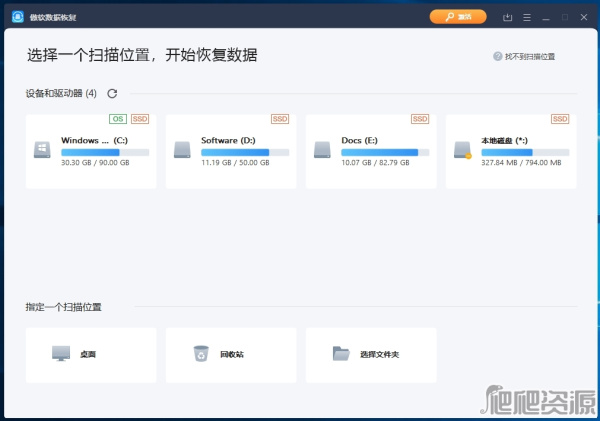The height and width of the screenshot is (421, 600).
Task: Click the 10.07 GB / 82.79 GB text
Action: click(x=375, y=163)
